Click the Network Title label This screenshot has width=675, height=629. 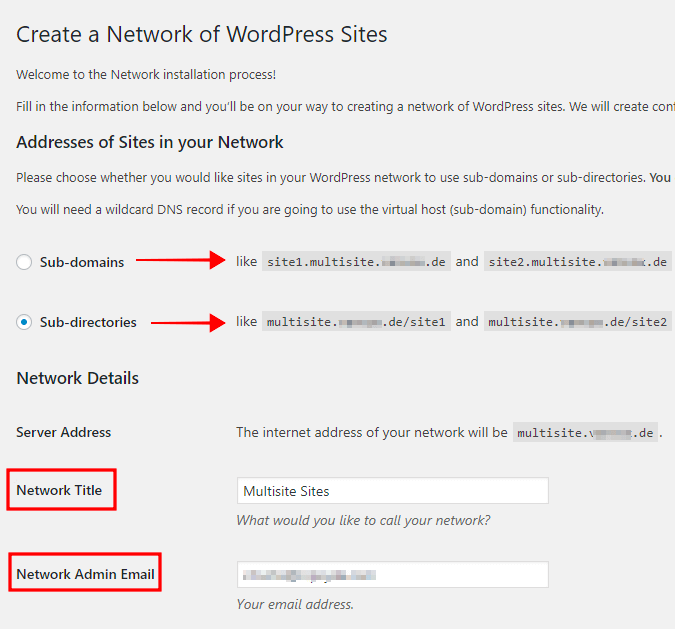tap(59, 490)
